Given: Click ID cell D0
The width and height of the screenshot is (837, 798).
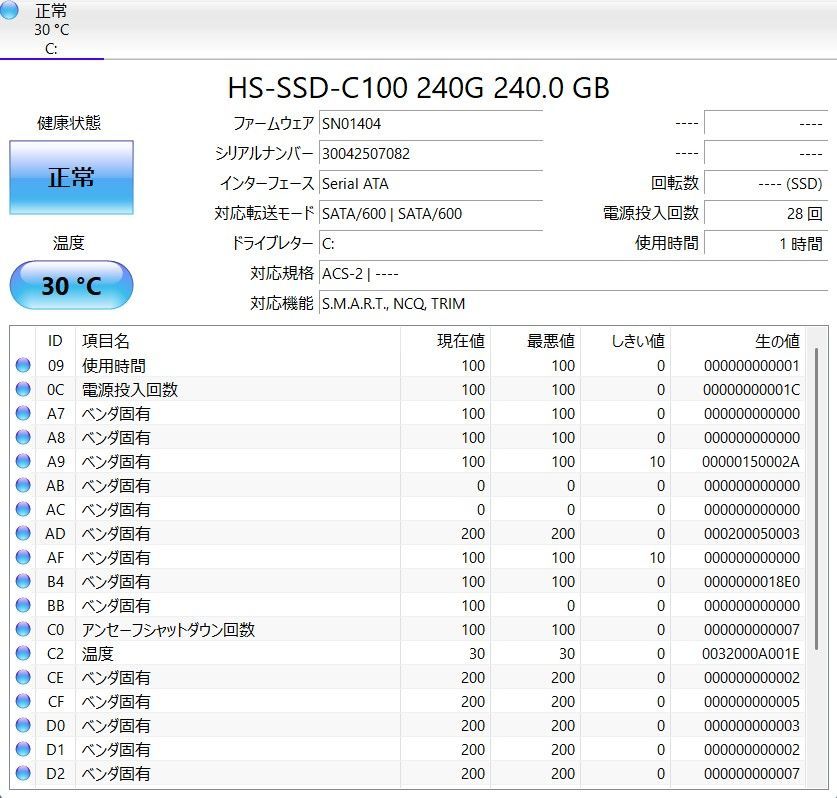Looking at the screenshot, I should 56,726.
